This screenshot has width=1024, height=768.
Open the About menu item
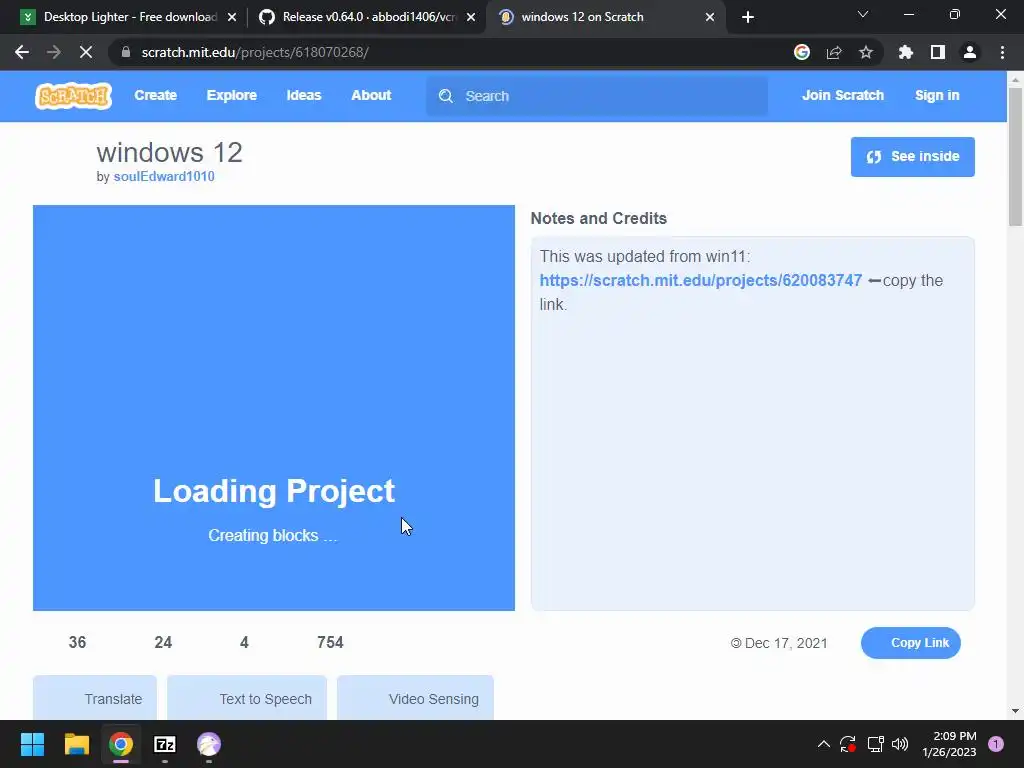[x=371, y=95]
